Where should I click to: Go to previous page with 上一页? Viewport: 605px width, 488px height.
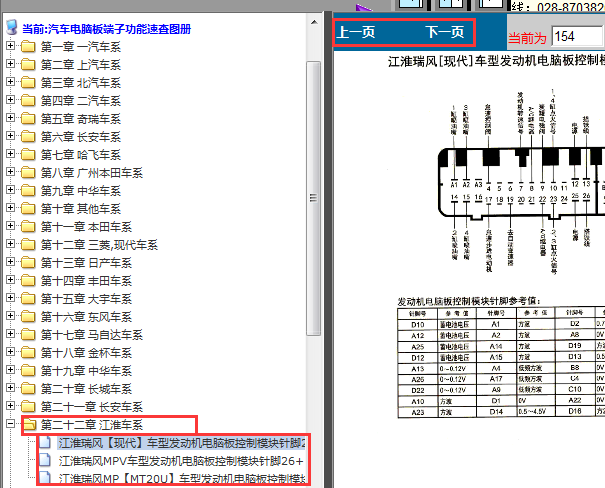coord(356,33)
